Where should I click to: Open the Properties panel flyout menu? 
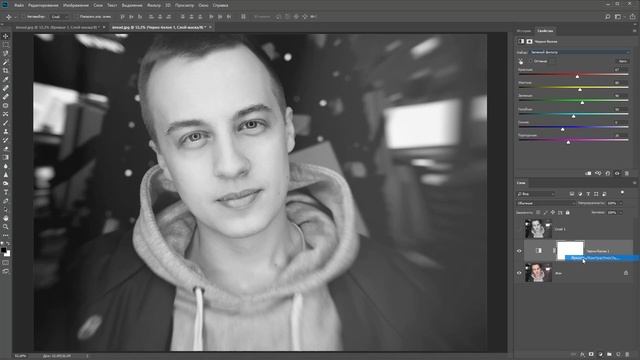(634, 31)
